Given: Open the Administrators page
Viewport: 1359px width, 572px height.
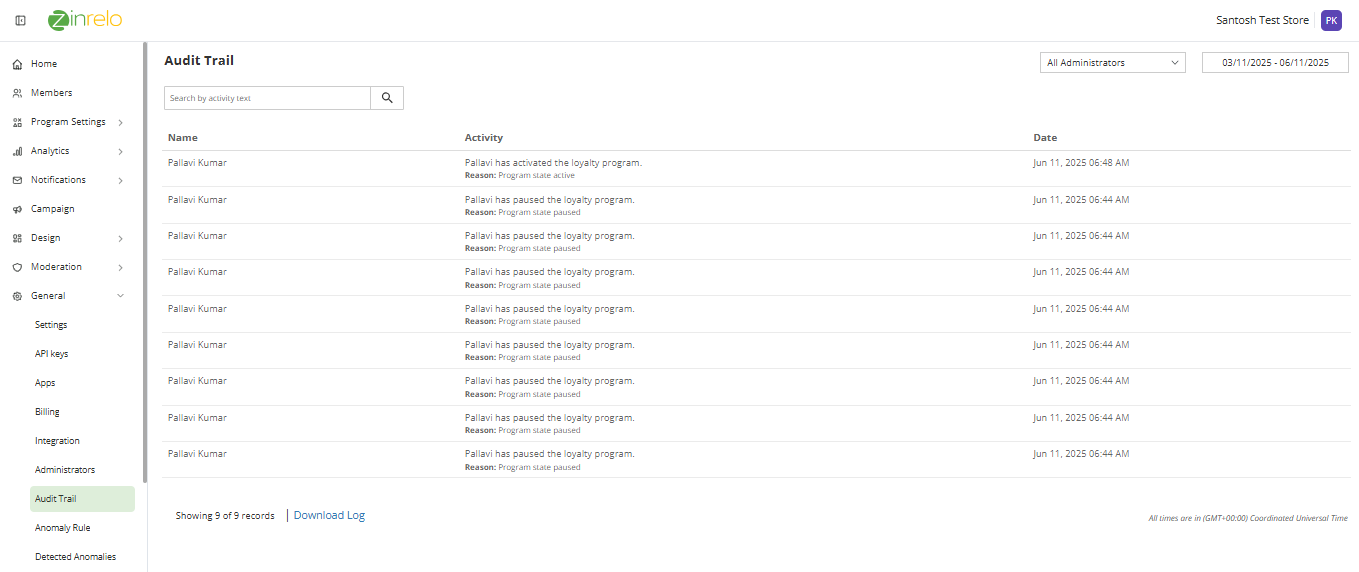Looking at the screenshot, I should click(65, 470).
